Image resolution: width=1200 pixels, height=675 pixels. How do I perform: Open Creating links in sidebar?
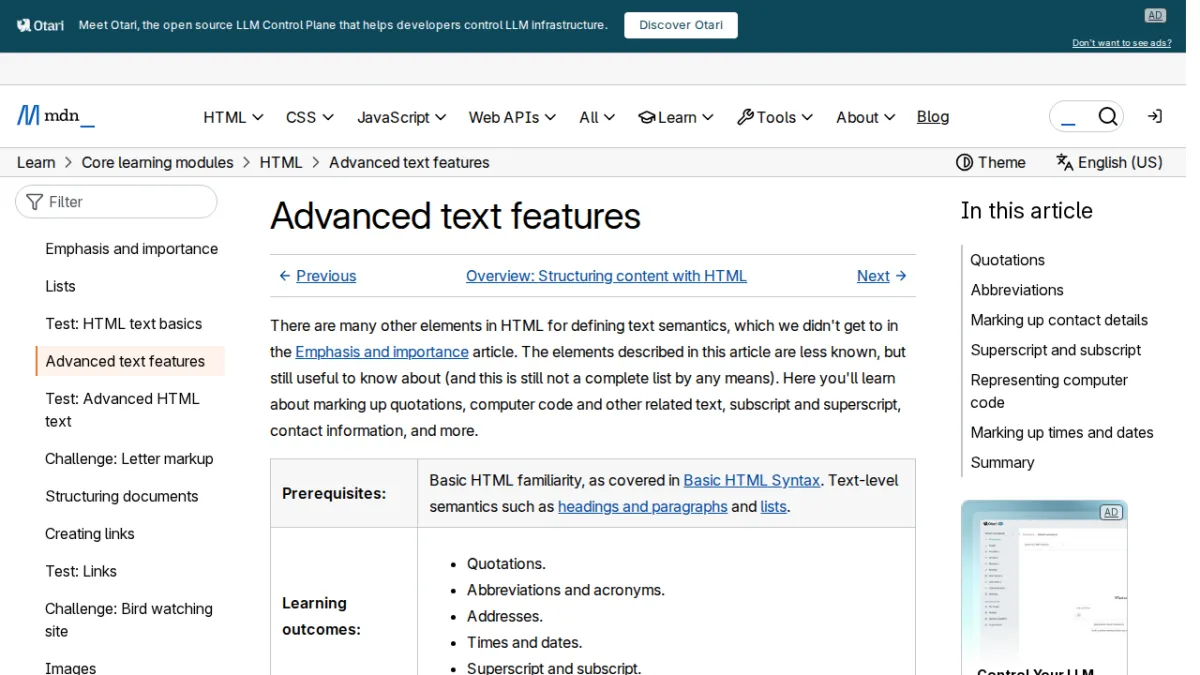(x=90, y=534)
